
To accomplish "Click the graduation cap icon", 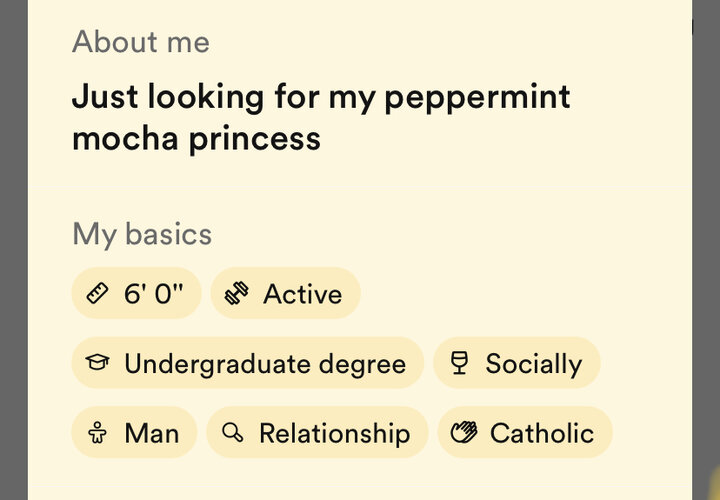I will coord(97,362).
